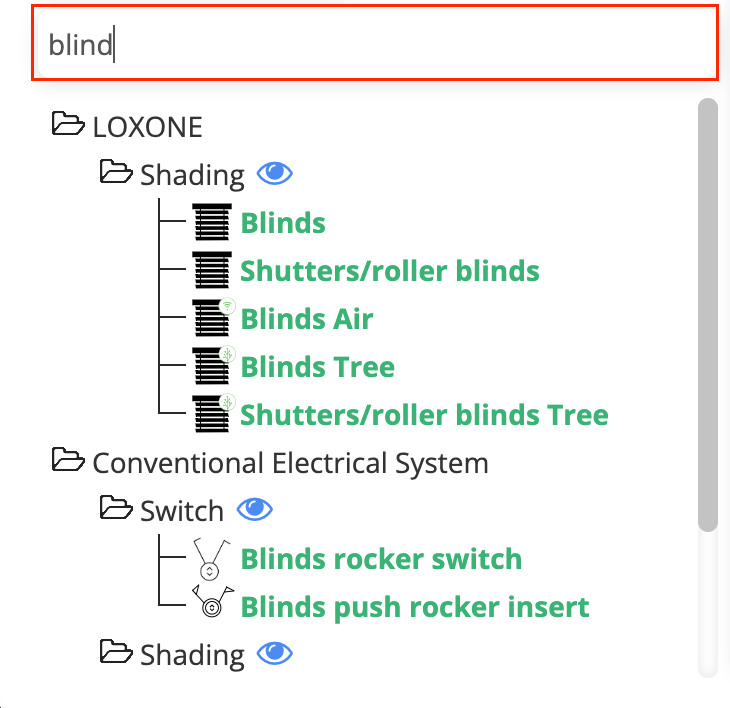Image resolution: width=730 pixels, height=708 pixels.
Task: Click the Blinds device icon
Action: coord(211,222)
